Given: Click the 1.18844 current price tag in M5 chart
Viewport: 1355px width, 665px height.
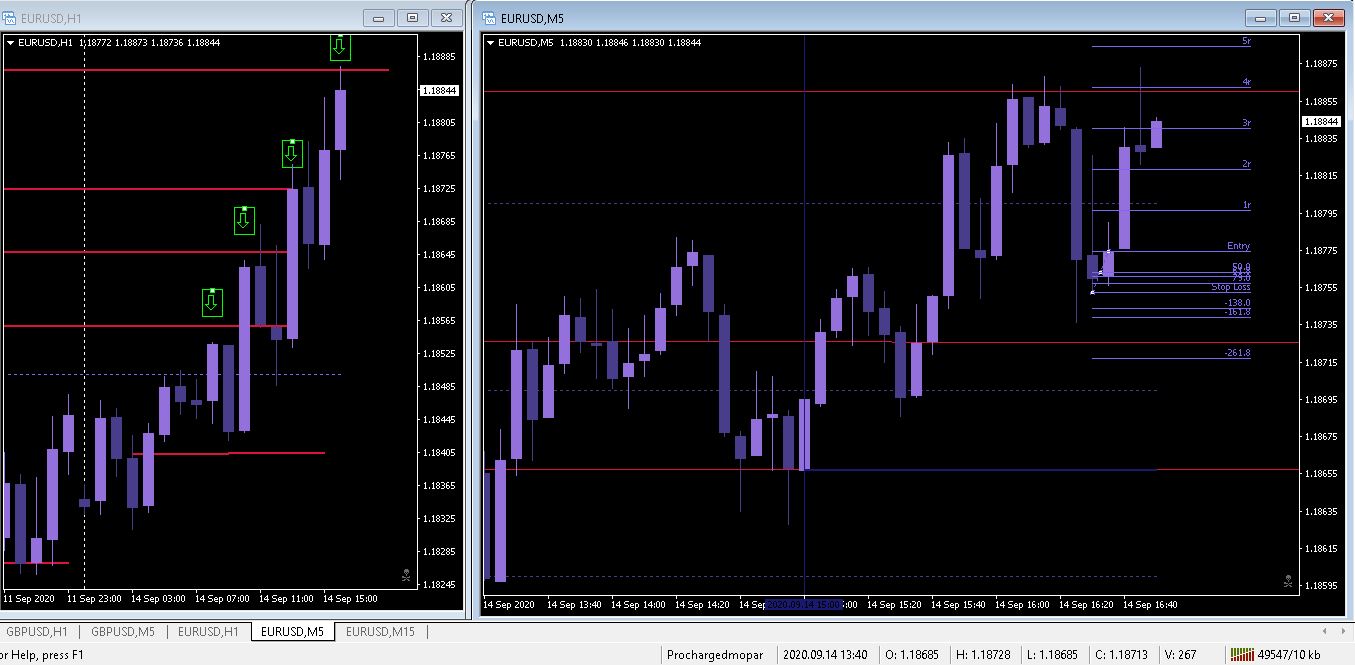Looking at the screenshot, I should [x=1320, y=121].
